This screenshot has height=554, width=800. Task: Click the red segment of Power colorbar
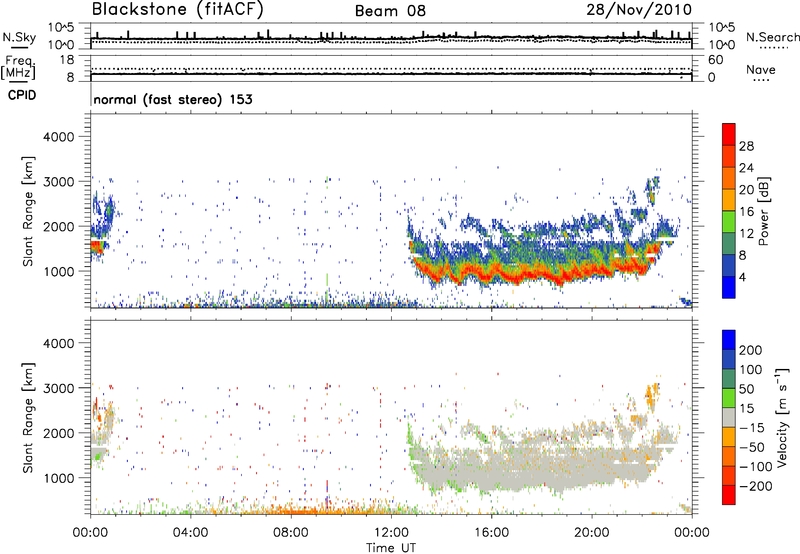[729, 134]
